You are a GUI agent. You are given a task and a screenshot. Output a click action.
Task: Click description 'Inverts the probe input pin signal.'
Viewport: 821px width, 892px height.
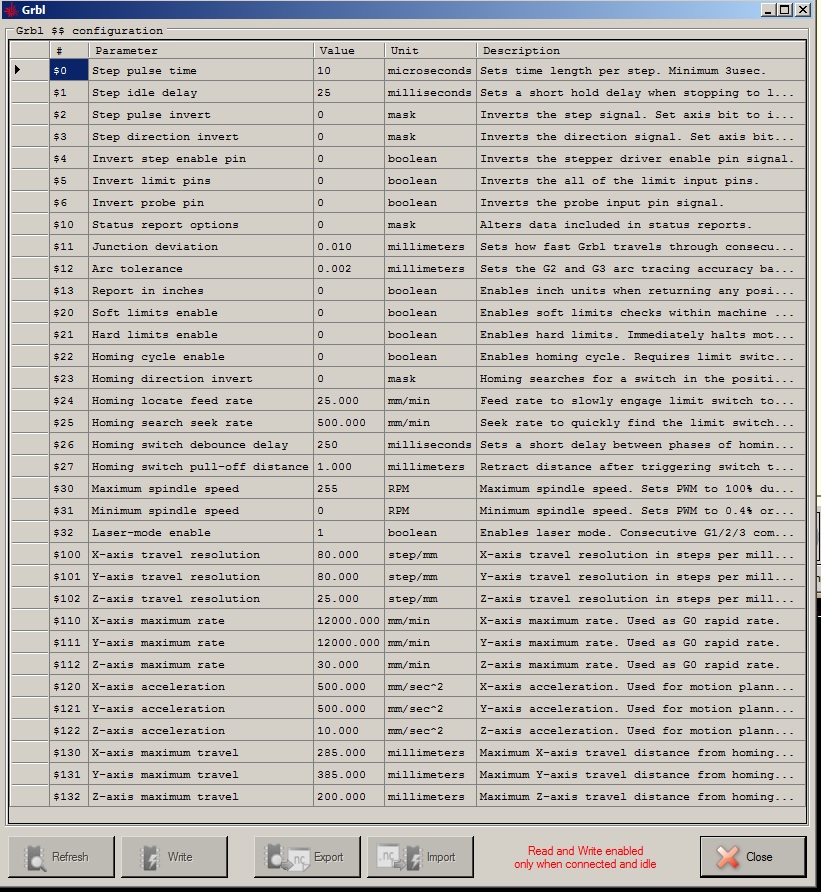[x=641, y=202]
